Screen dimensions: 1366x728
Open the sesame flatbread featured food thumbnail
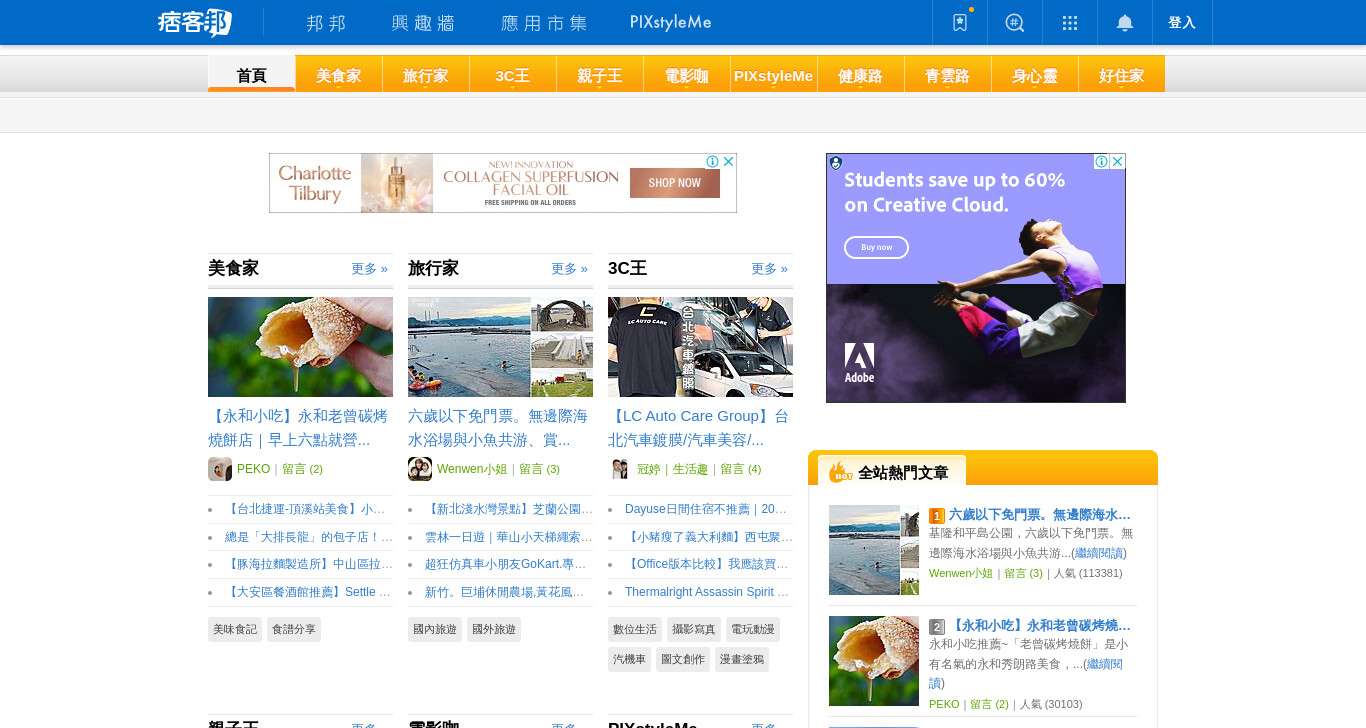(x=300, y=347)
